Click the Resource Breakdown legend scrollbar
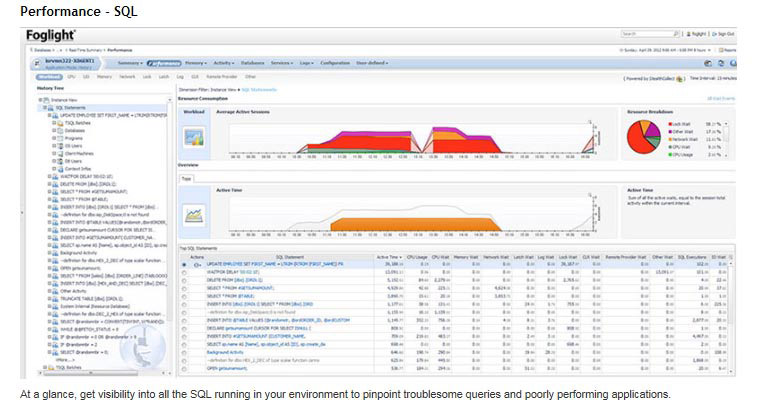The height and width of the screenshot is (409, 757). (726, 139)
